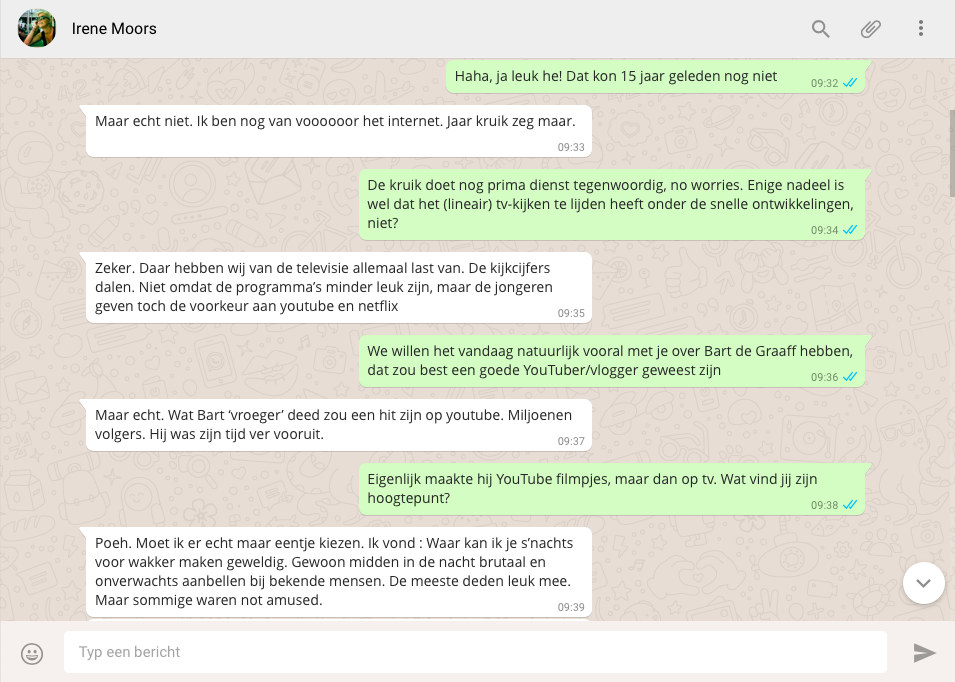Screen dimensions: 955x682
Task: Open the search messages magnifier icon
Action: point(821,29)
